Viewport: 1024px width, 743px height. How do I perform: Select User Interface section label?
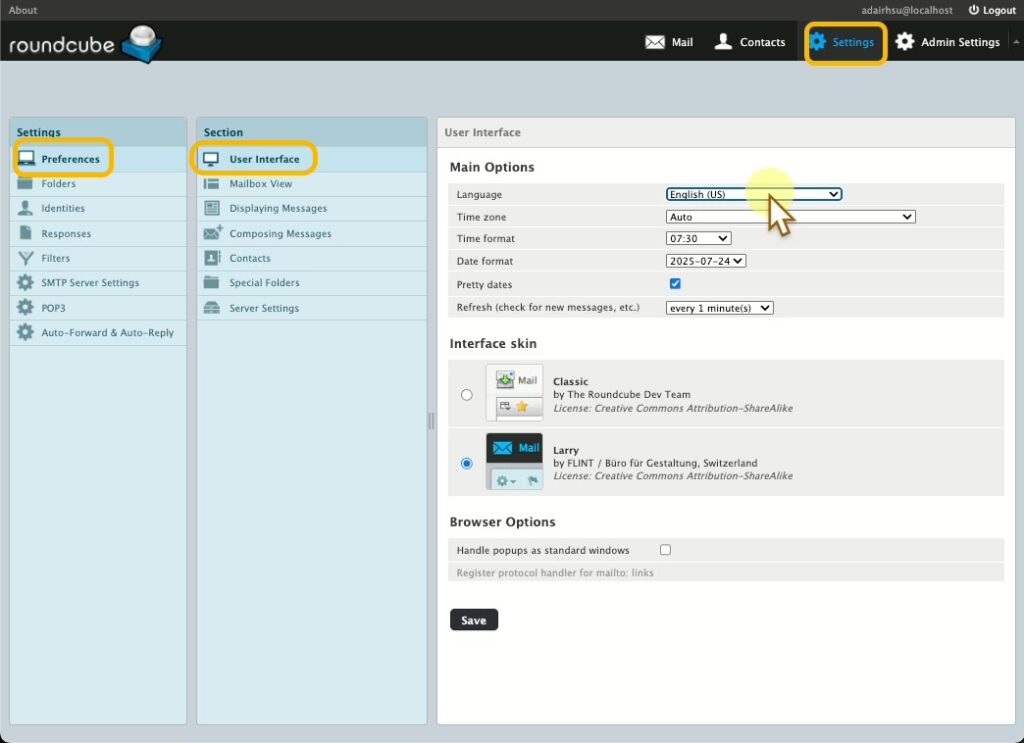point(264,159)
